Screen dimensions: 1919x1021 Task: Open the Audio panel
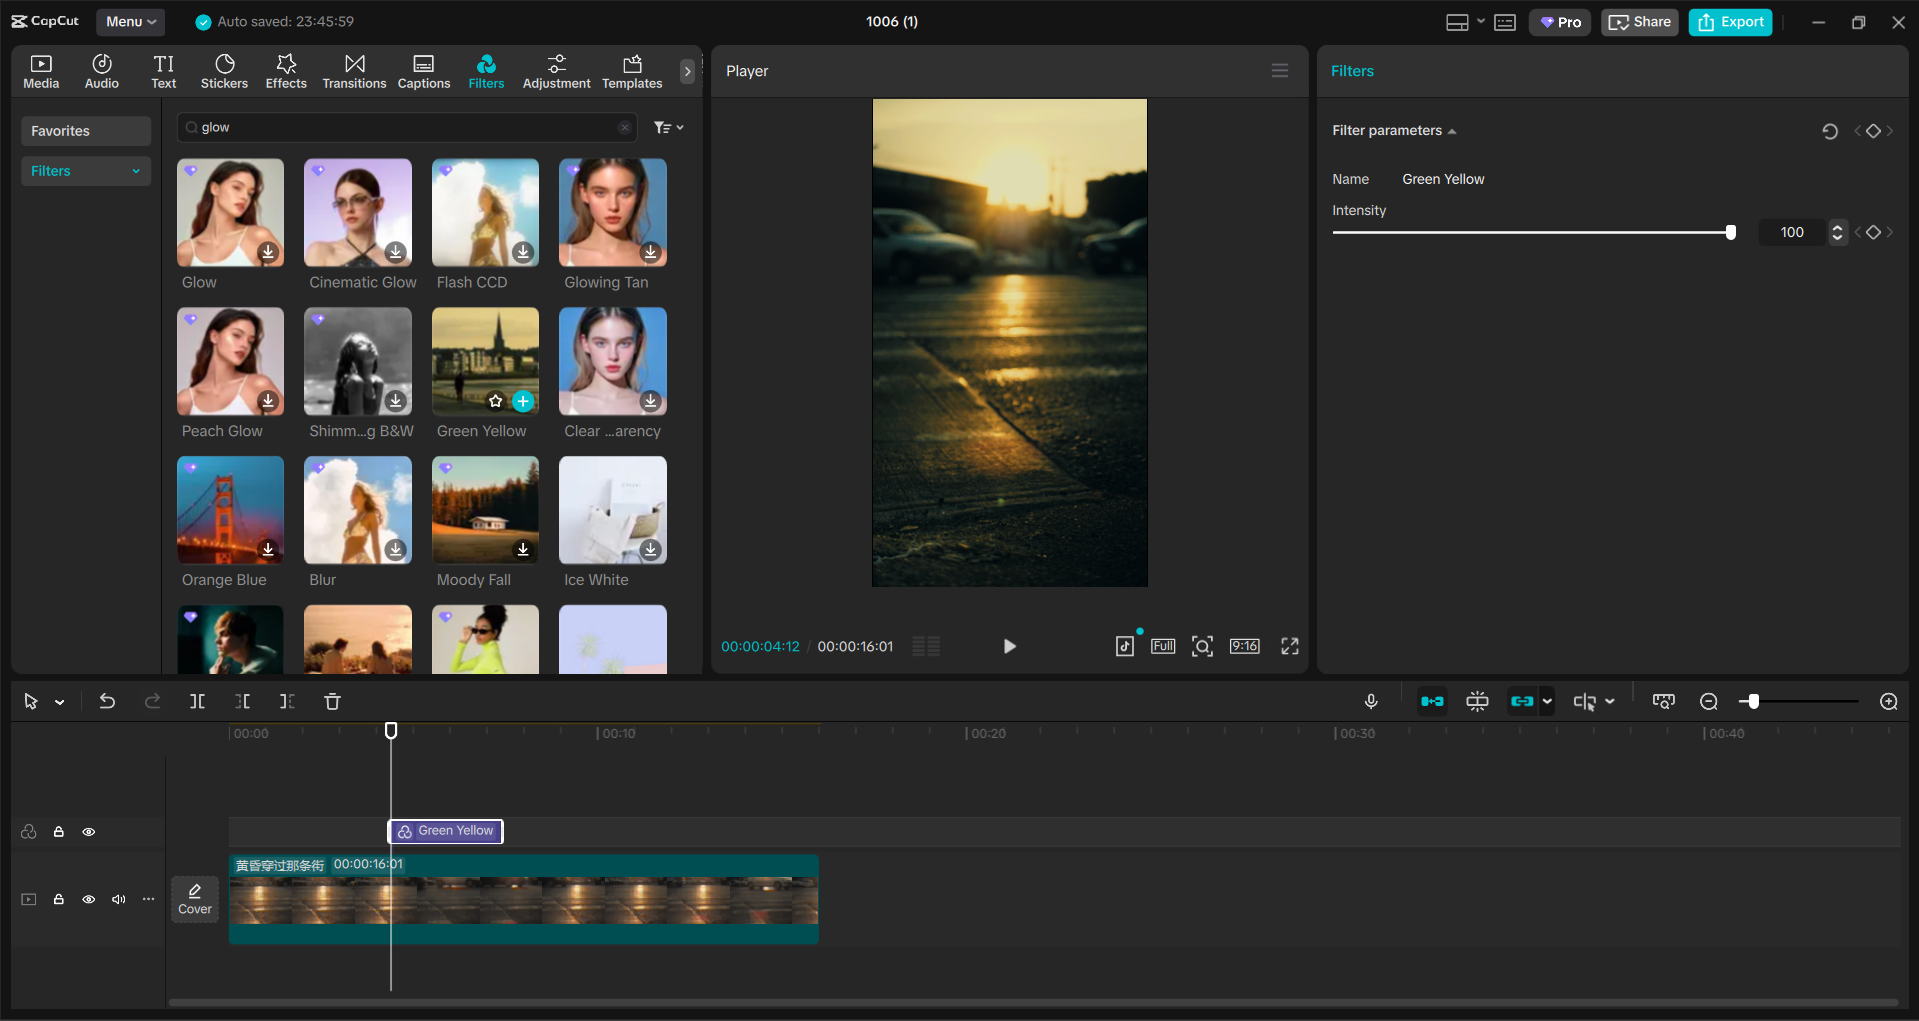(101, 70)
